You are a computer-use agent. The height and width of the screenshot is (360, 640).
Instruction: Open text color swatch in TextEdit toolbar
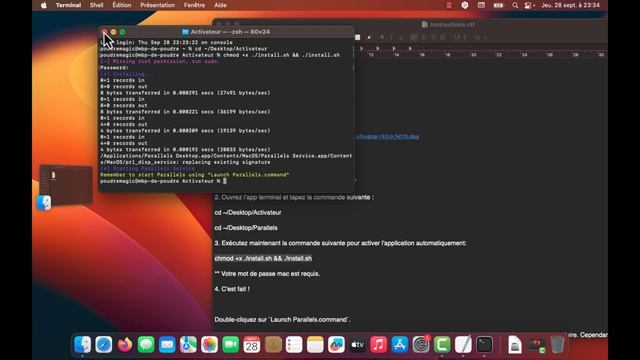click(x=358, y=37)
